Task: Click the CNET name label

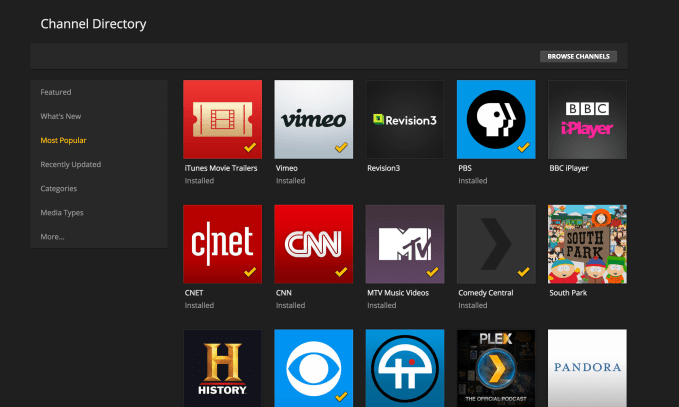Action: tap(194, 293)
